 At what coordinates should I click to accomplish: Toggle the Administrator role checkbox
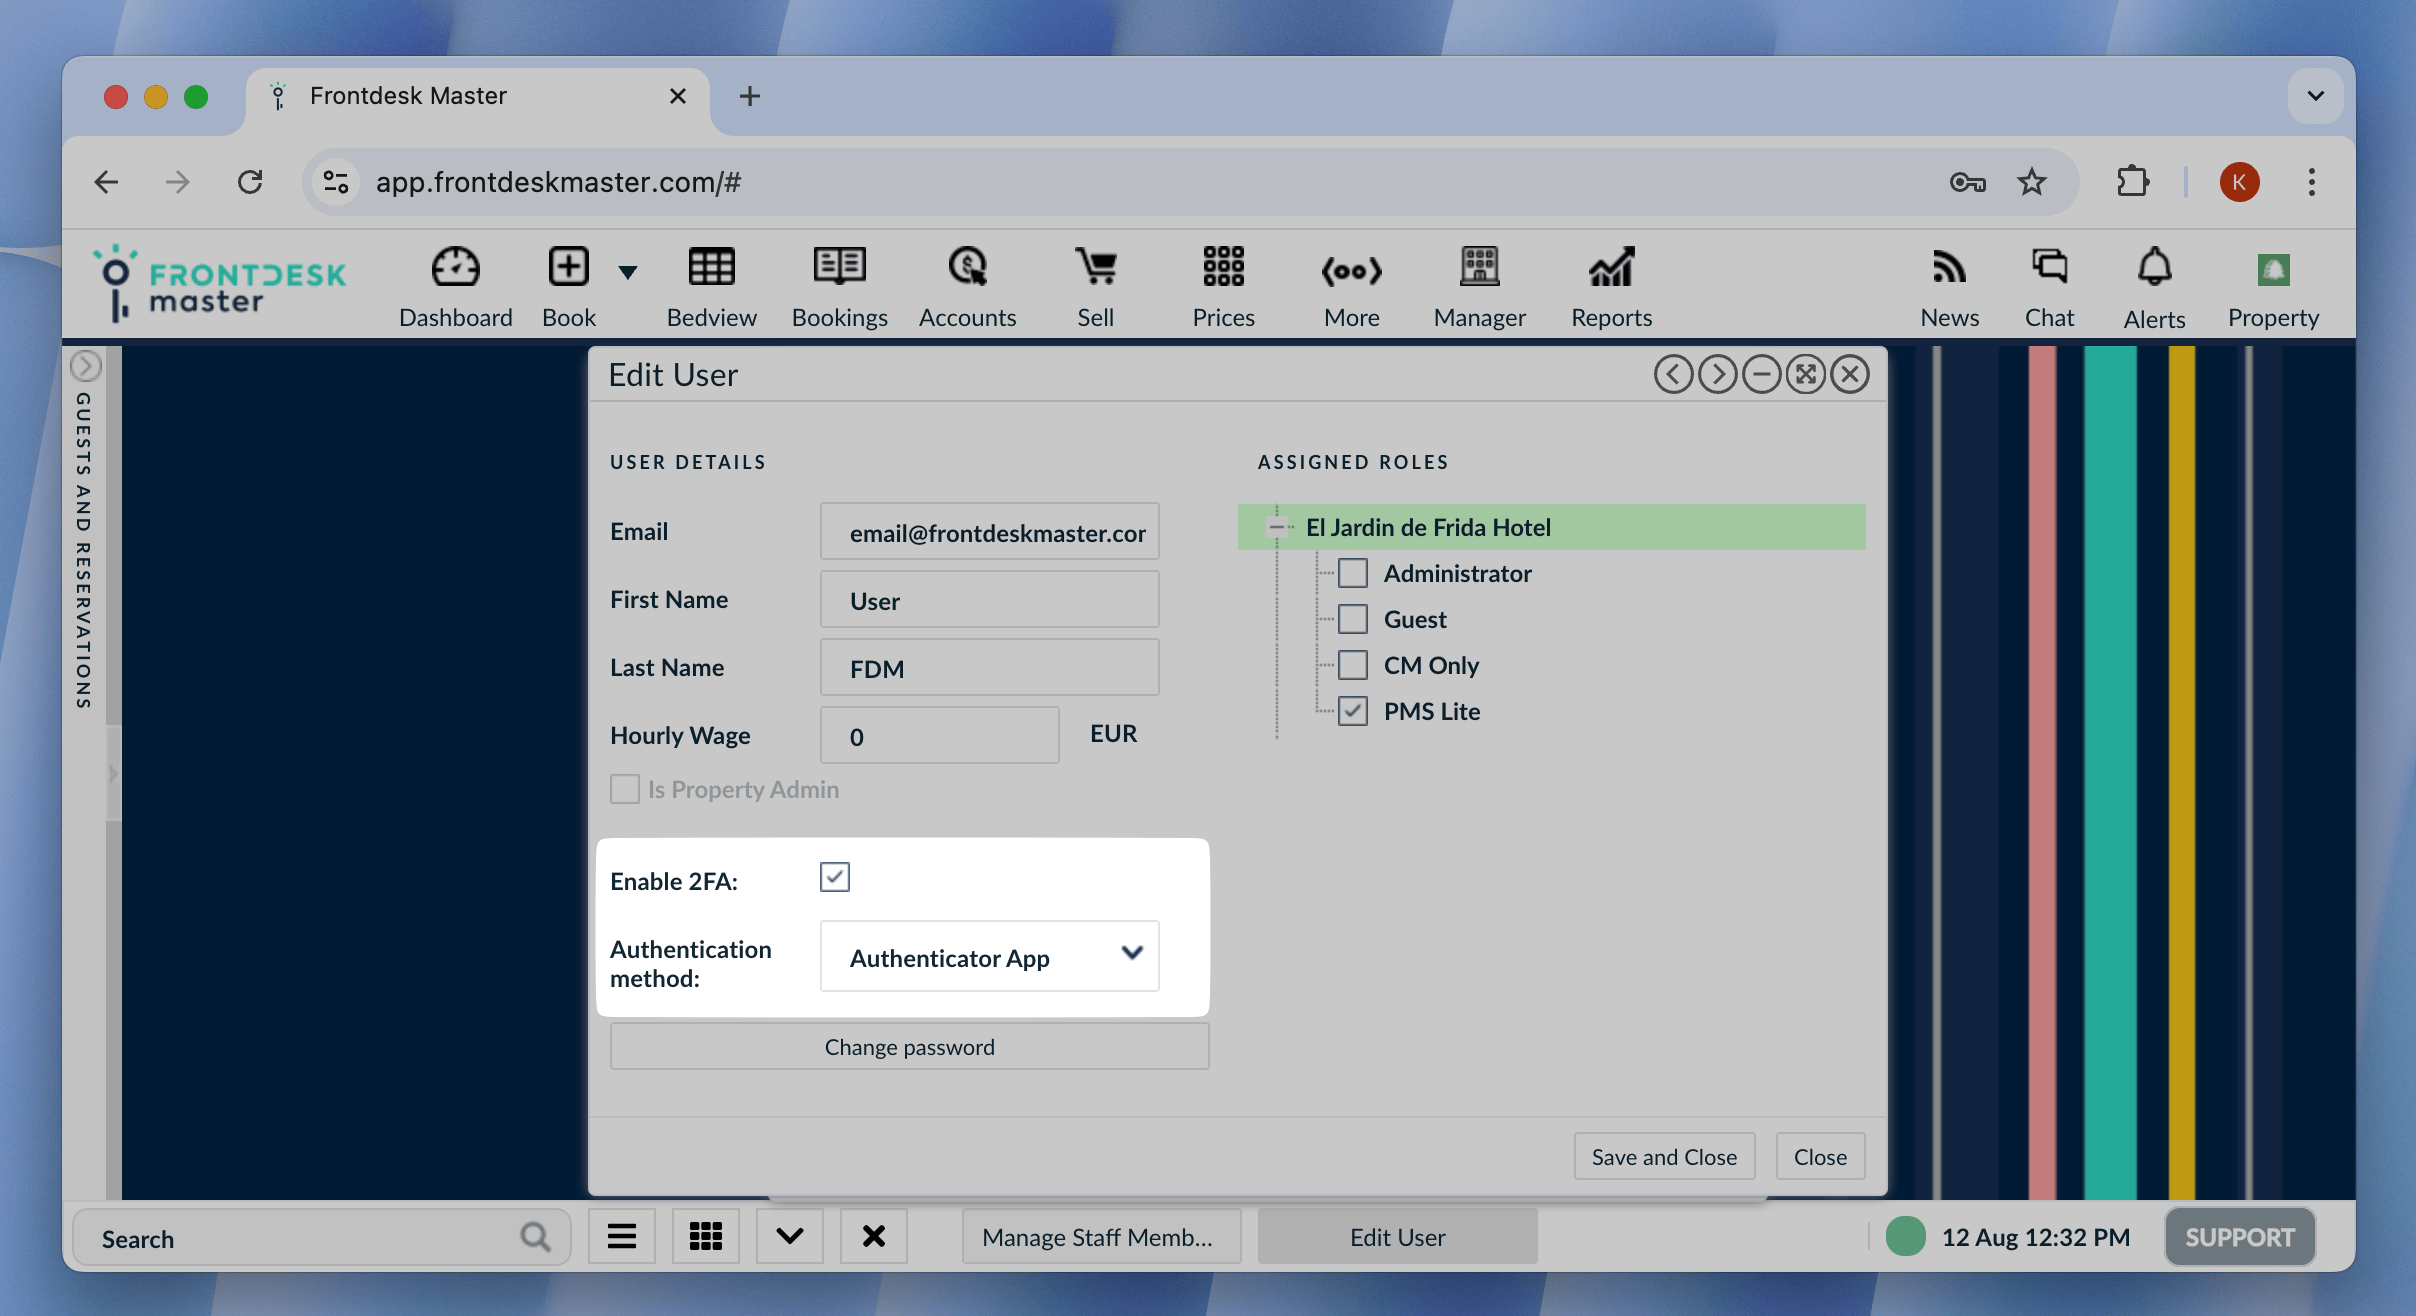click(x=1353, y=573)
